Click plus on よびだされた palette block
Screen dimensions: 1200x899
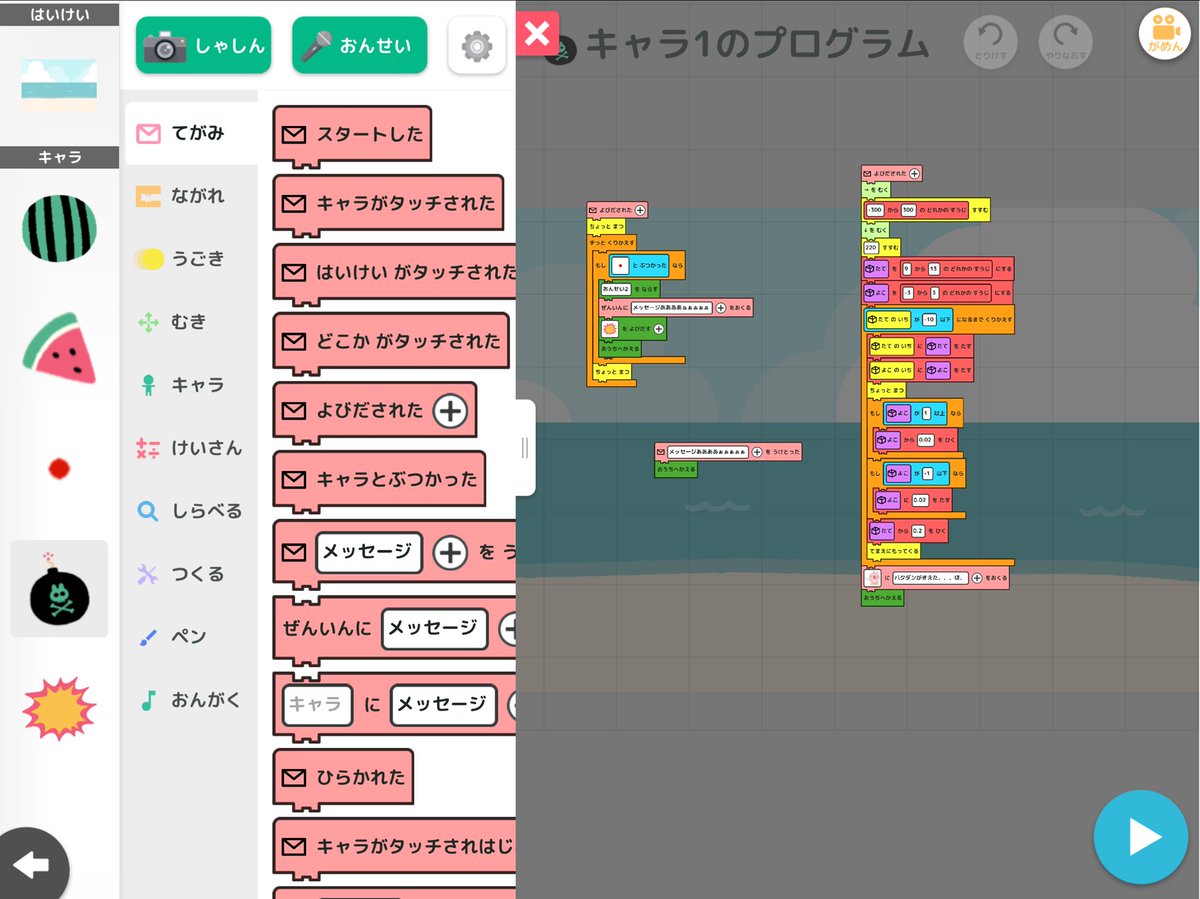pos(450,411)
